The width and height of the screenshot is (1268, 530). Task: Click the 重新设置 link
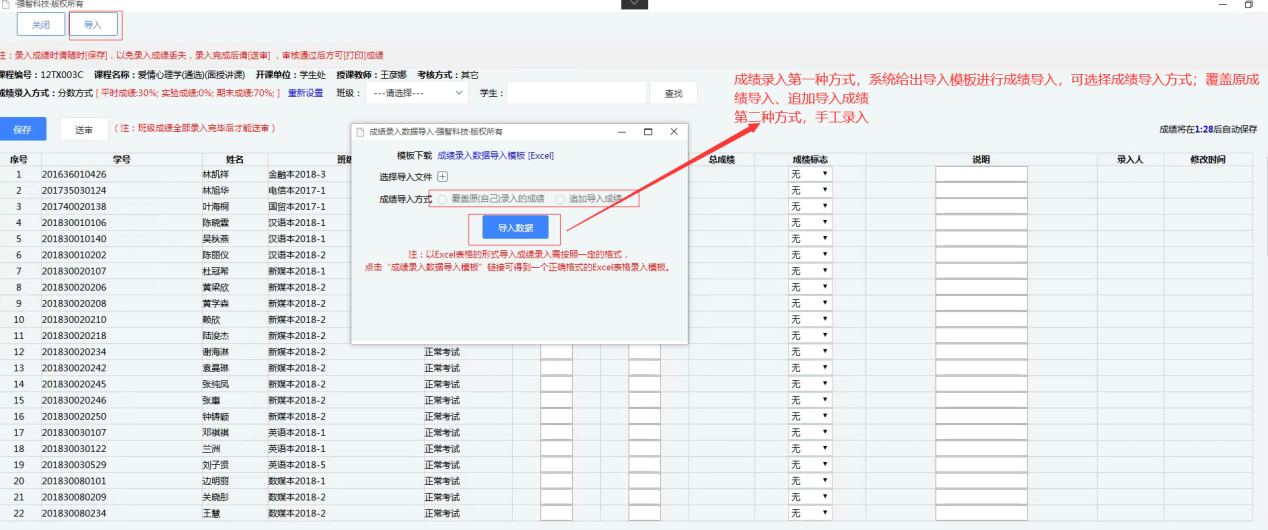click(306, 93)
